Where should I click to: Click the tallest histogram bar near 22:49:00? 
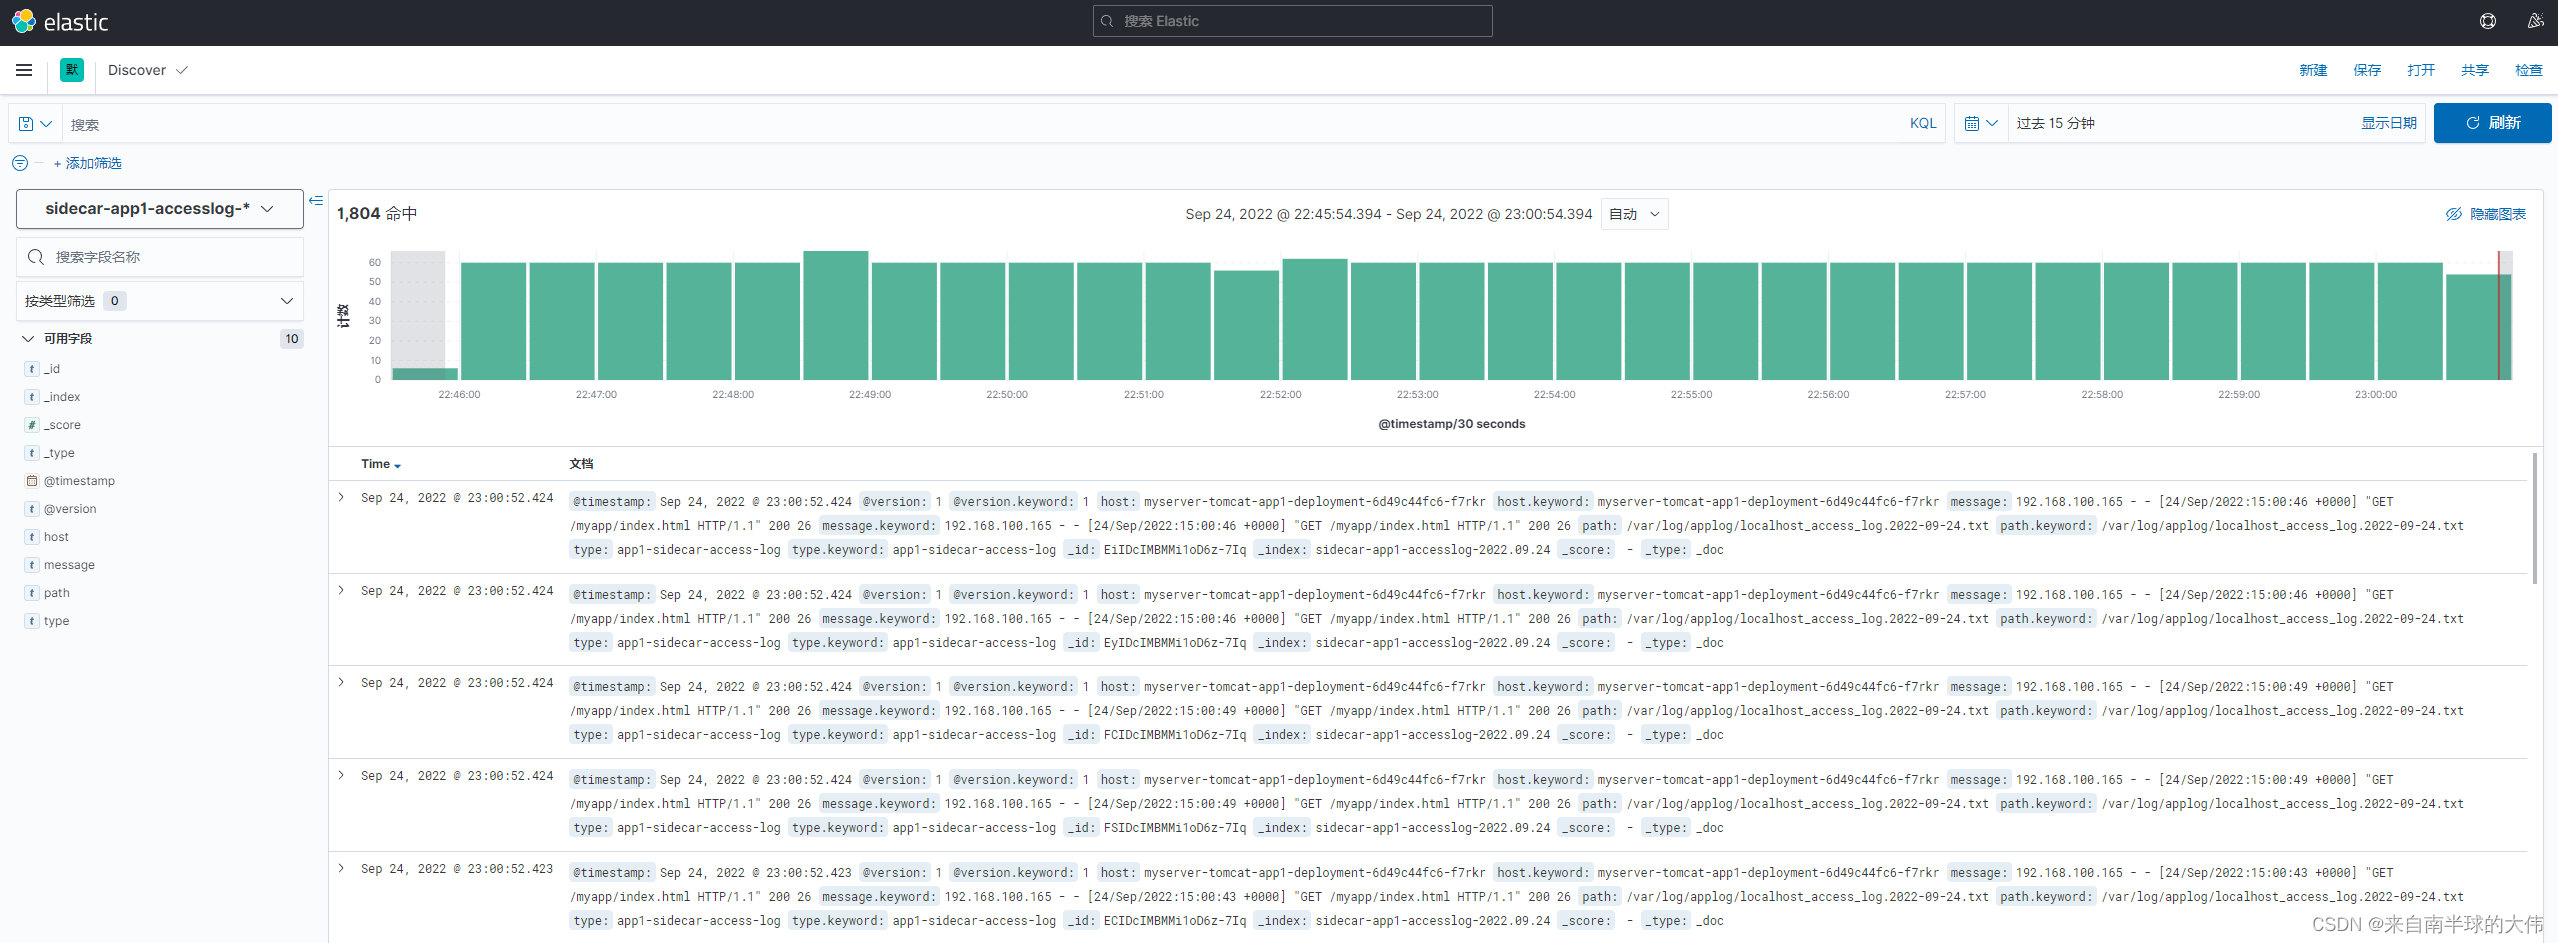pyautogui.click(x=836, y=315)
